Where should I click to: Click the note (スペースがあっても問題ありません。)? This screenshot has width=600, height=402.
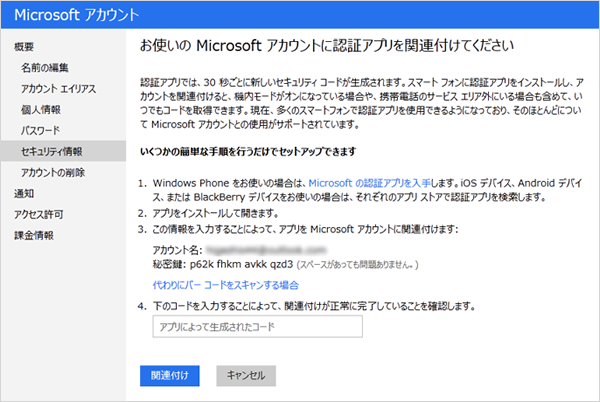click(x=357, y=265)
